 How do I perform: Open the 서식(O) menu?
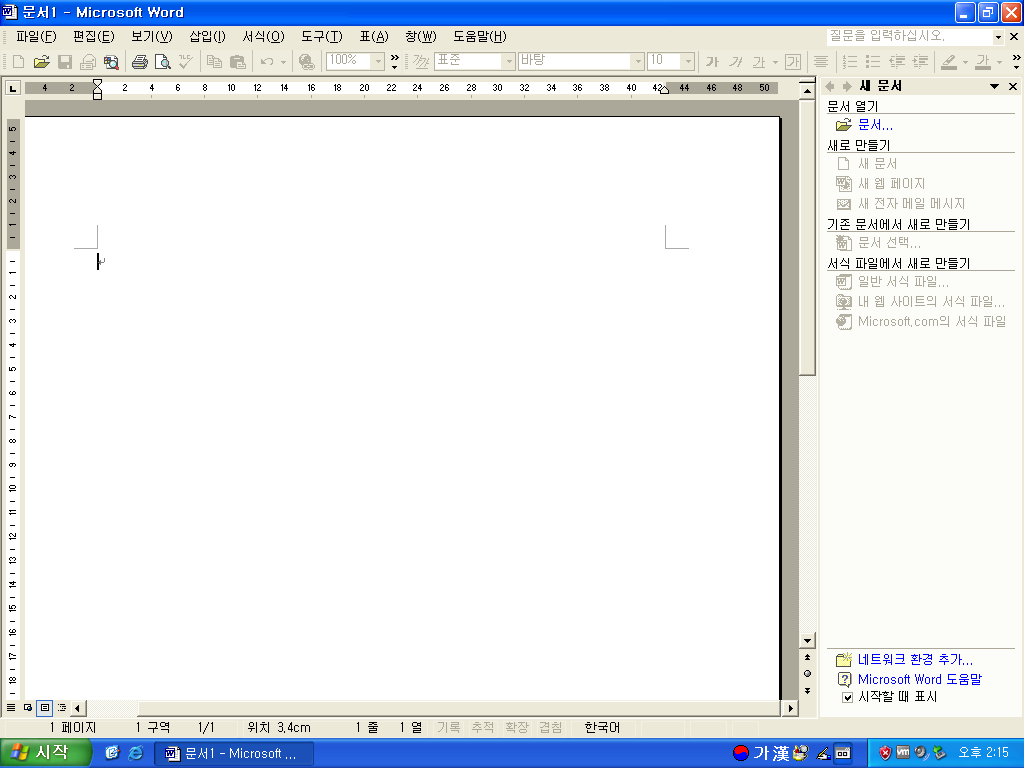click(263, 37)
